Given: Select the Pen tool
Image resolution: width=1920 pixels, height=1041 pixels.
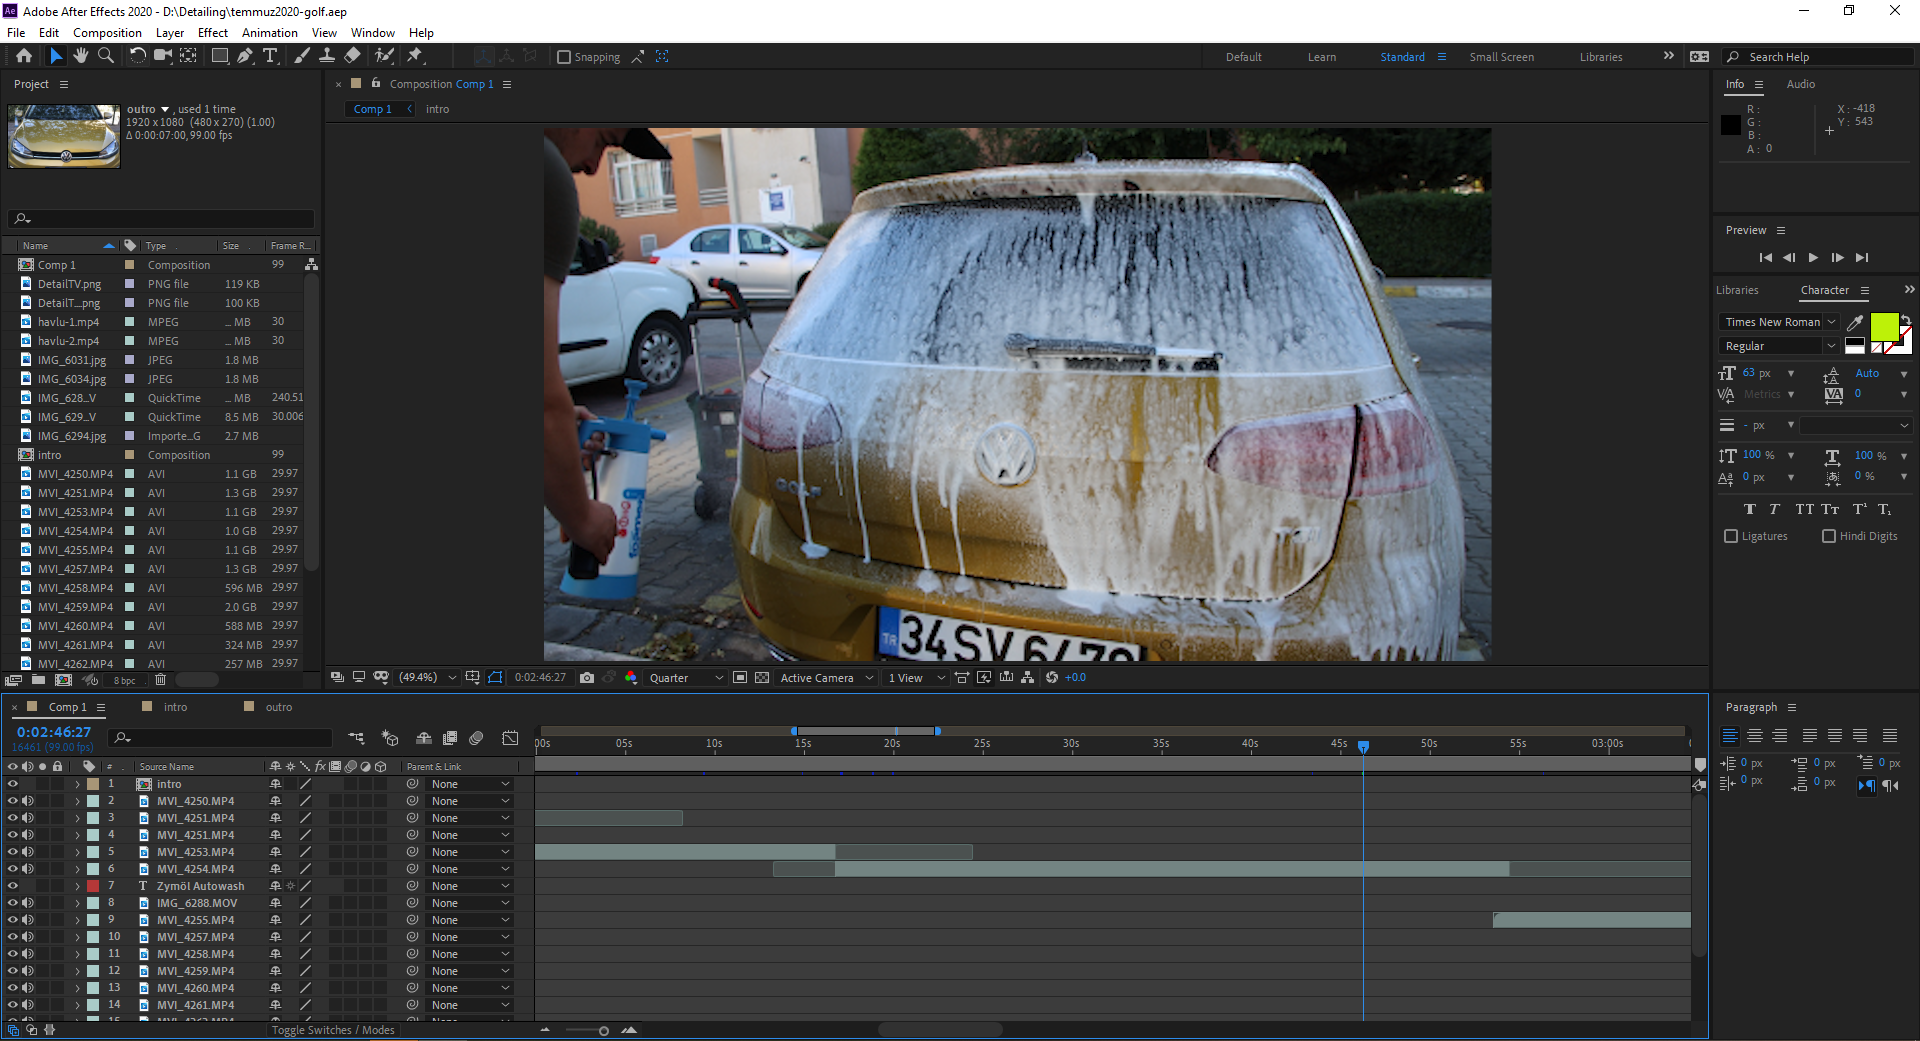Looking at the screenshot, I should pos(245,56).
